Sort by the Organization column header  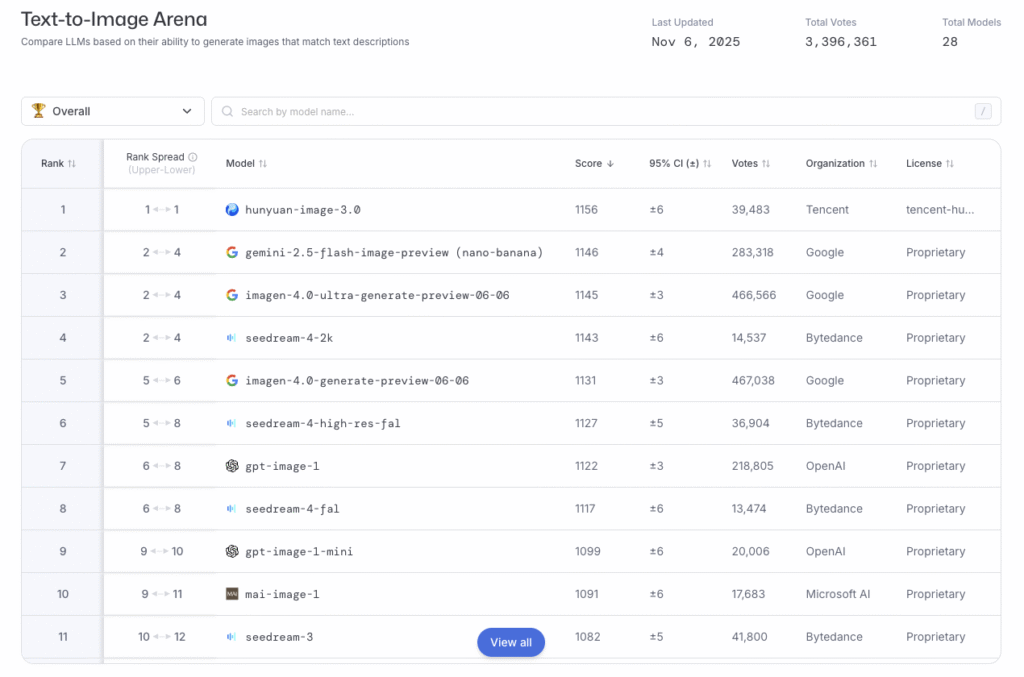click(x=841, y=164)
